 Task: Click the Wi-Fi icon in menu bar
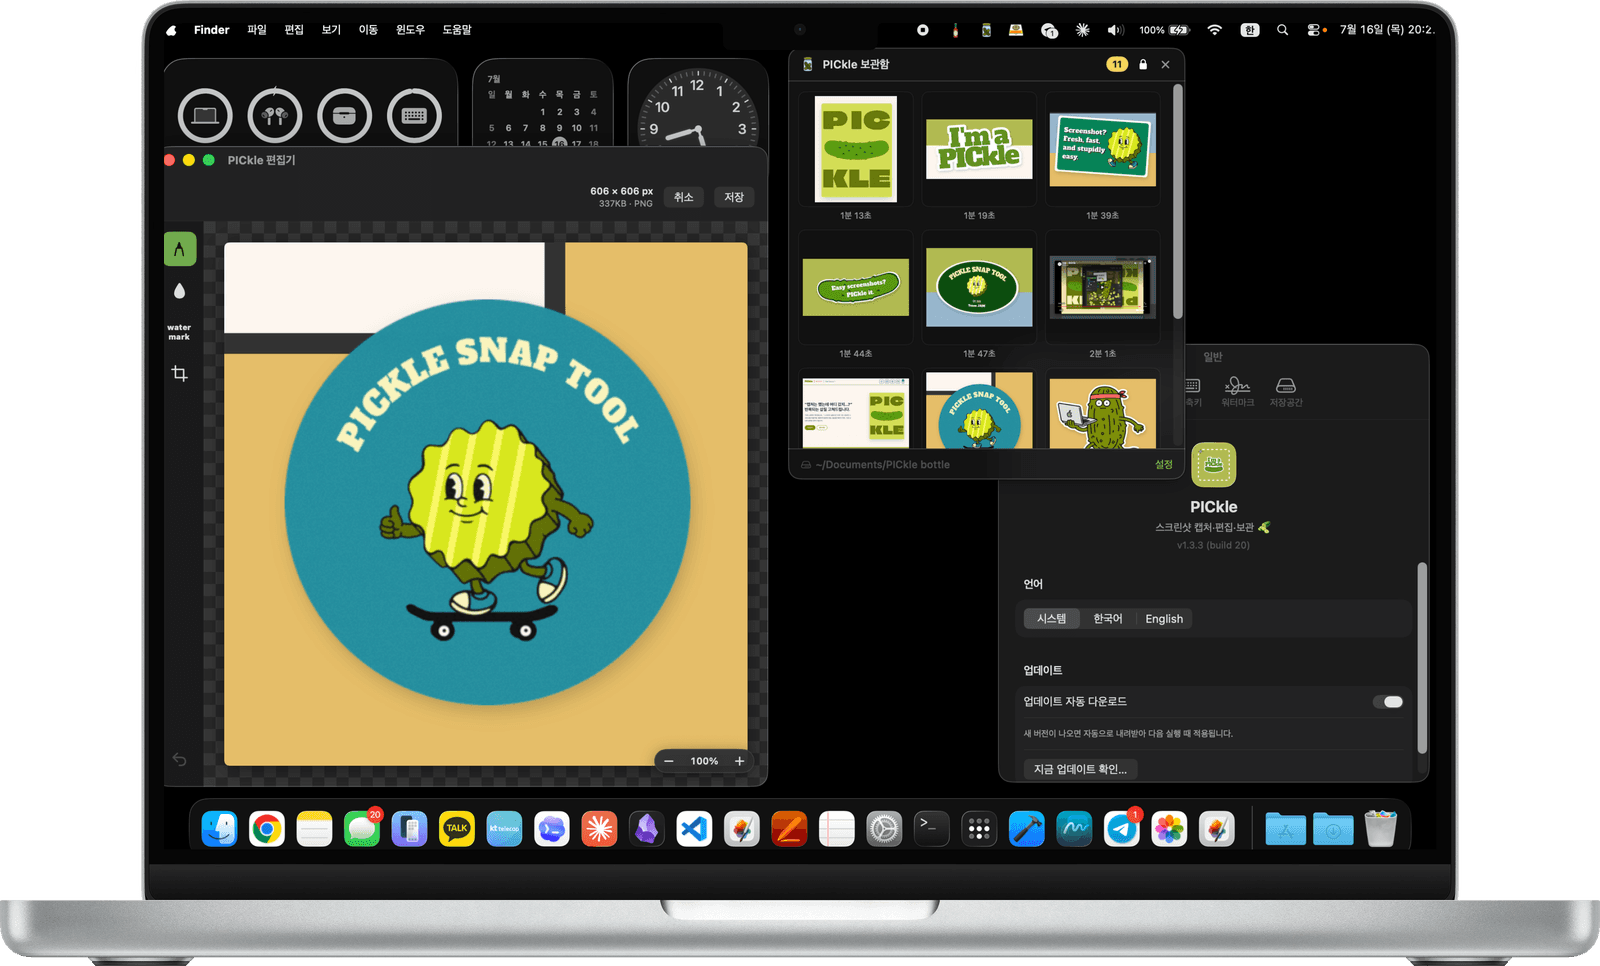[x=1215, y=30]
